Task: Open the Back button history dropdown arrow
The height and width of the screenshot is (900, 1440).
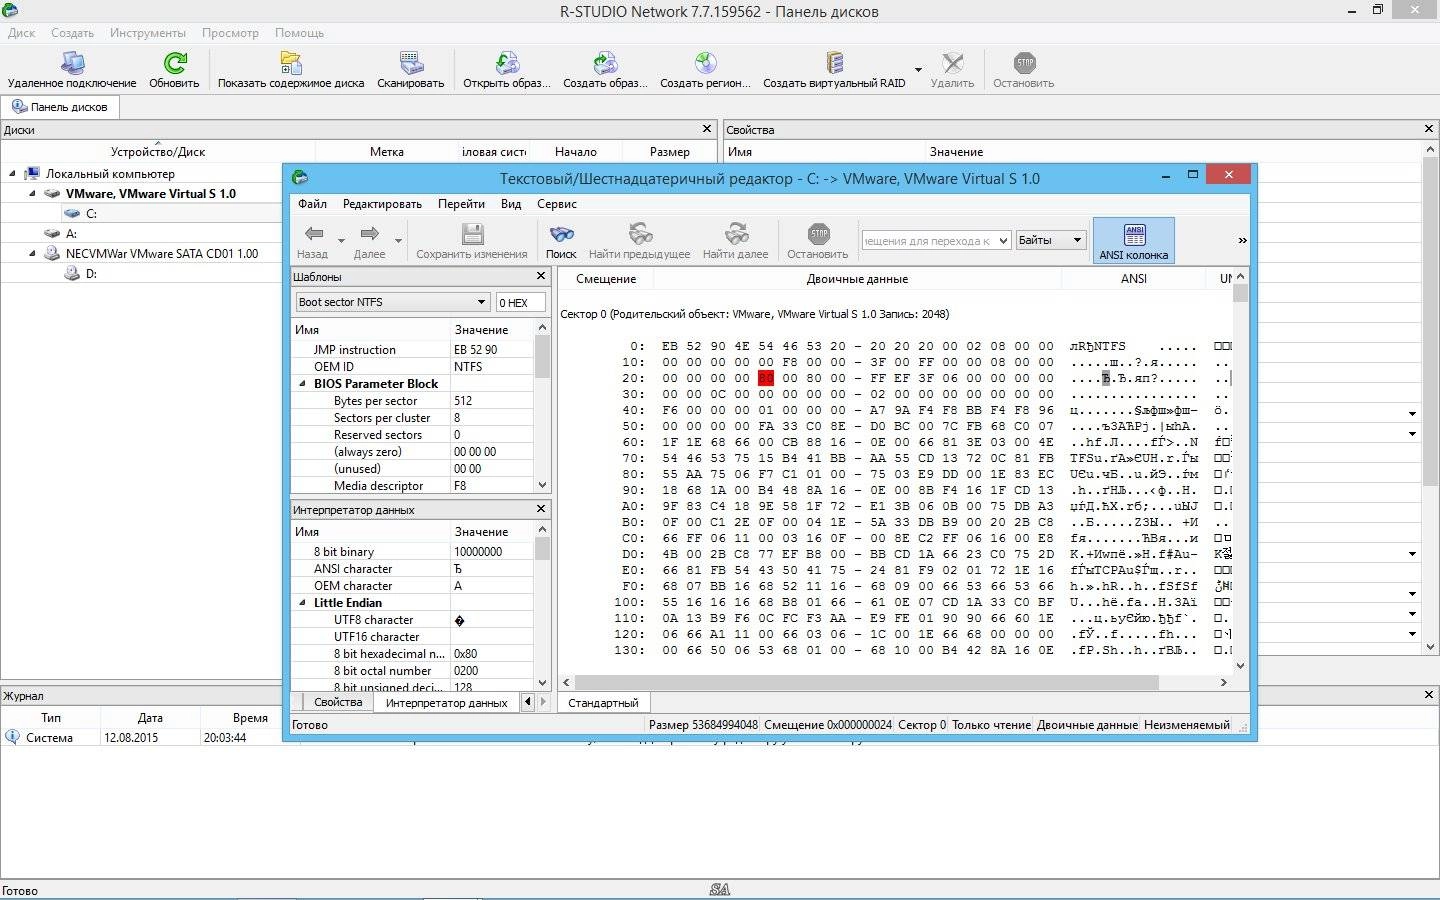Action: 341,241
